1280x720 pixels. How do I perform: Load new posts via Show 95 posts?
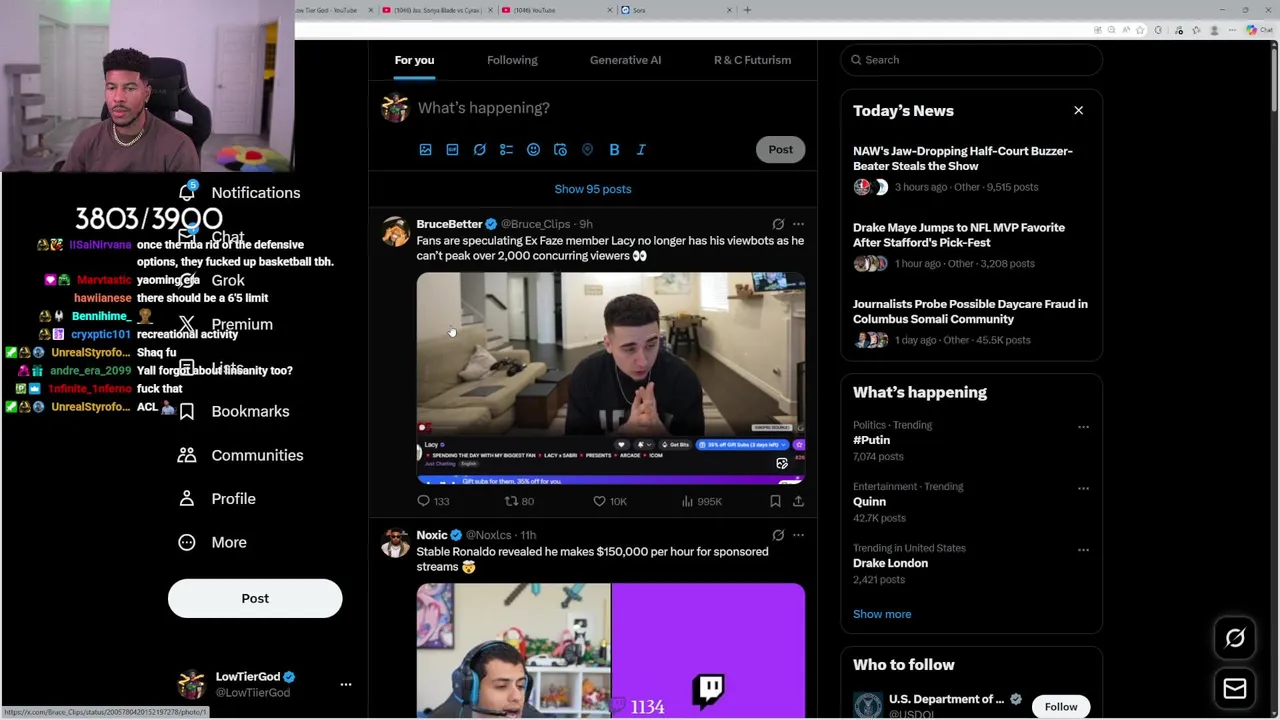pos(593,189)
